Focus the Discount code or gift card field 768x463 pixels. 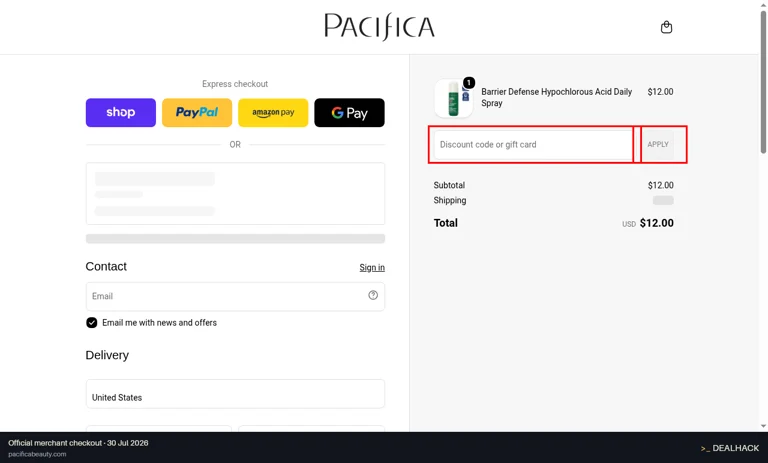[533, 145]
